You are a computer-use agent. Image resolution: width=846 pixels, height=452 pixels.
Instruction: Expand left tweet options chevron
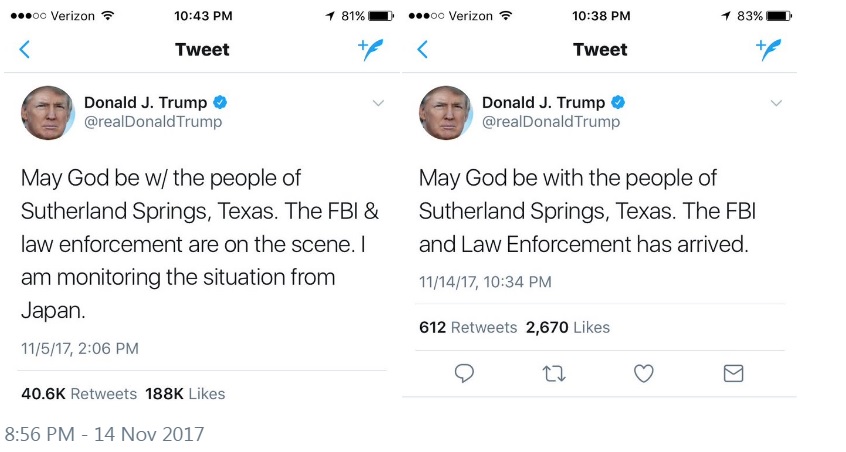pos(378,103)
